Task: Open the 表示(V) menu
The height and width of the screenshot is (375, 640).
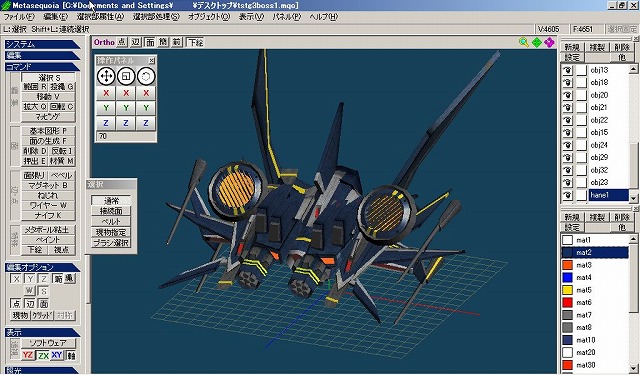Action: click(x=251, y=17)
